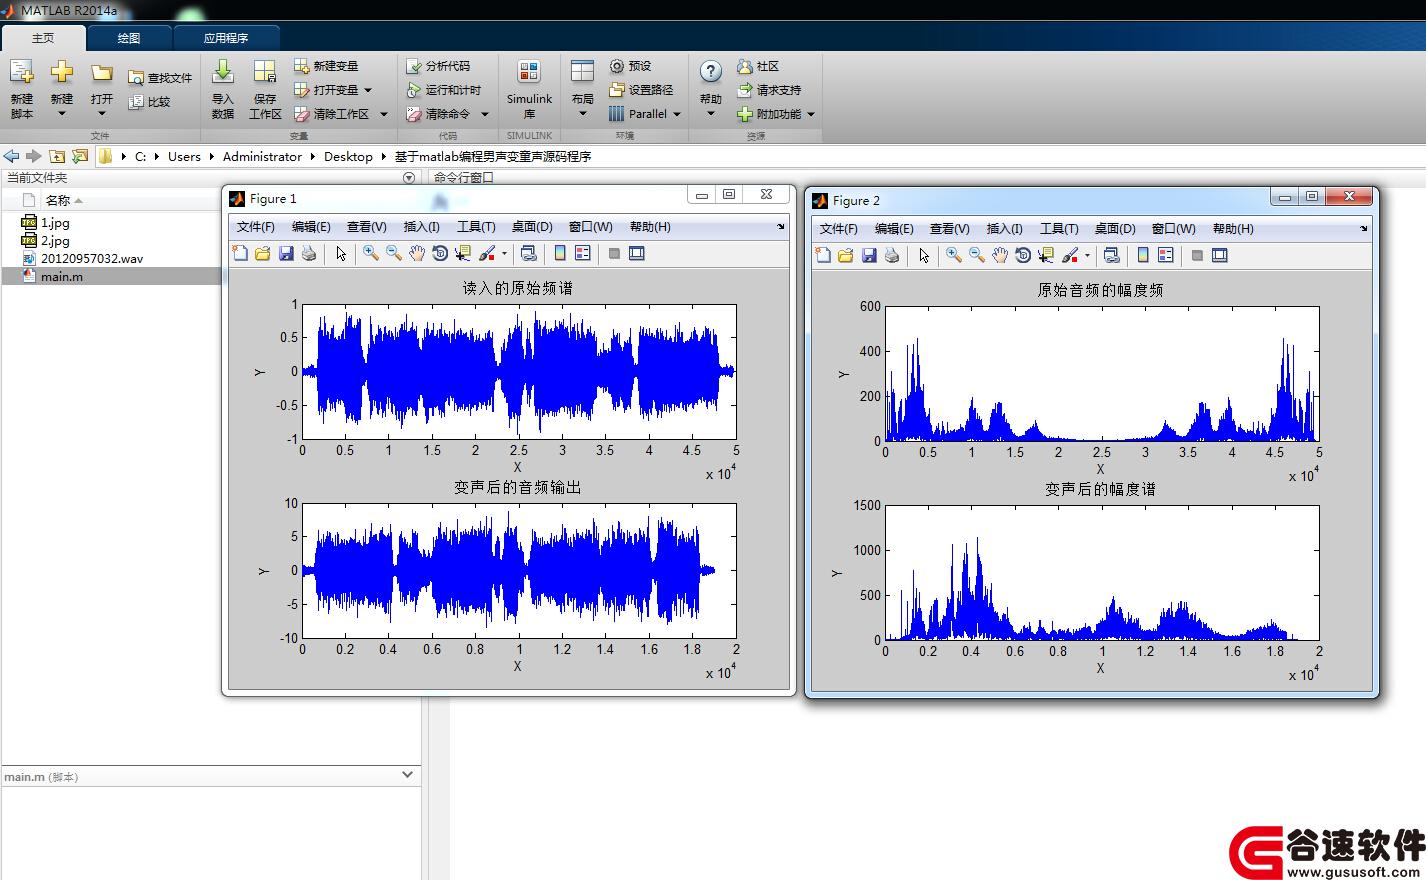1426x880 pixels.
Task: Toggle Edit Plot arrow in Figure 2
Action: pyautogui.click(x=924, y=255)
